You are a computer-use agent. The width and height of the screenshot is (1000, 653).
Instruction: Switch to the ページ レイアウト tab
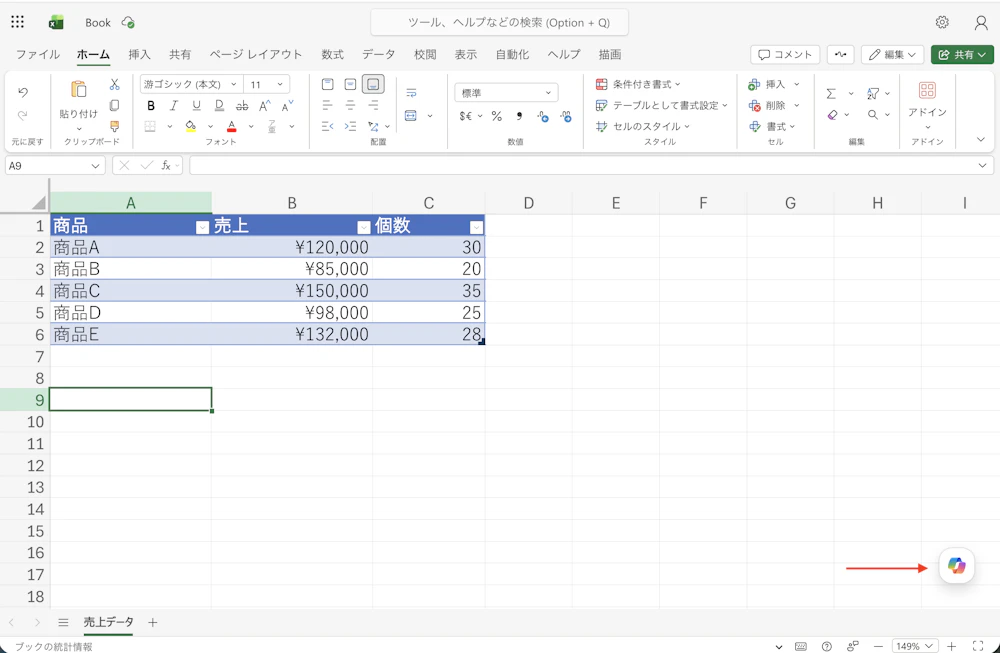point(256,54)
